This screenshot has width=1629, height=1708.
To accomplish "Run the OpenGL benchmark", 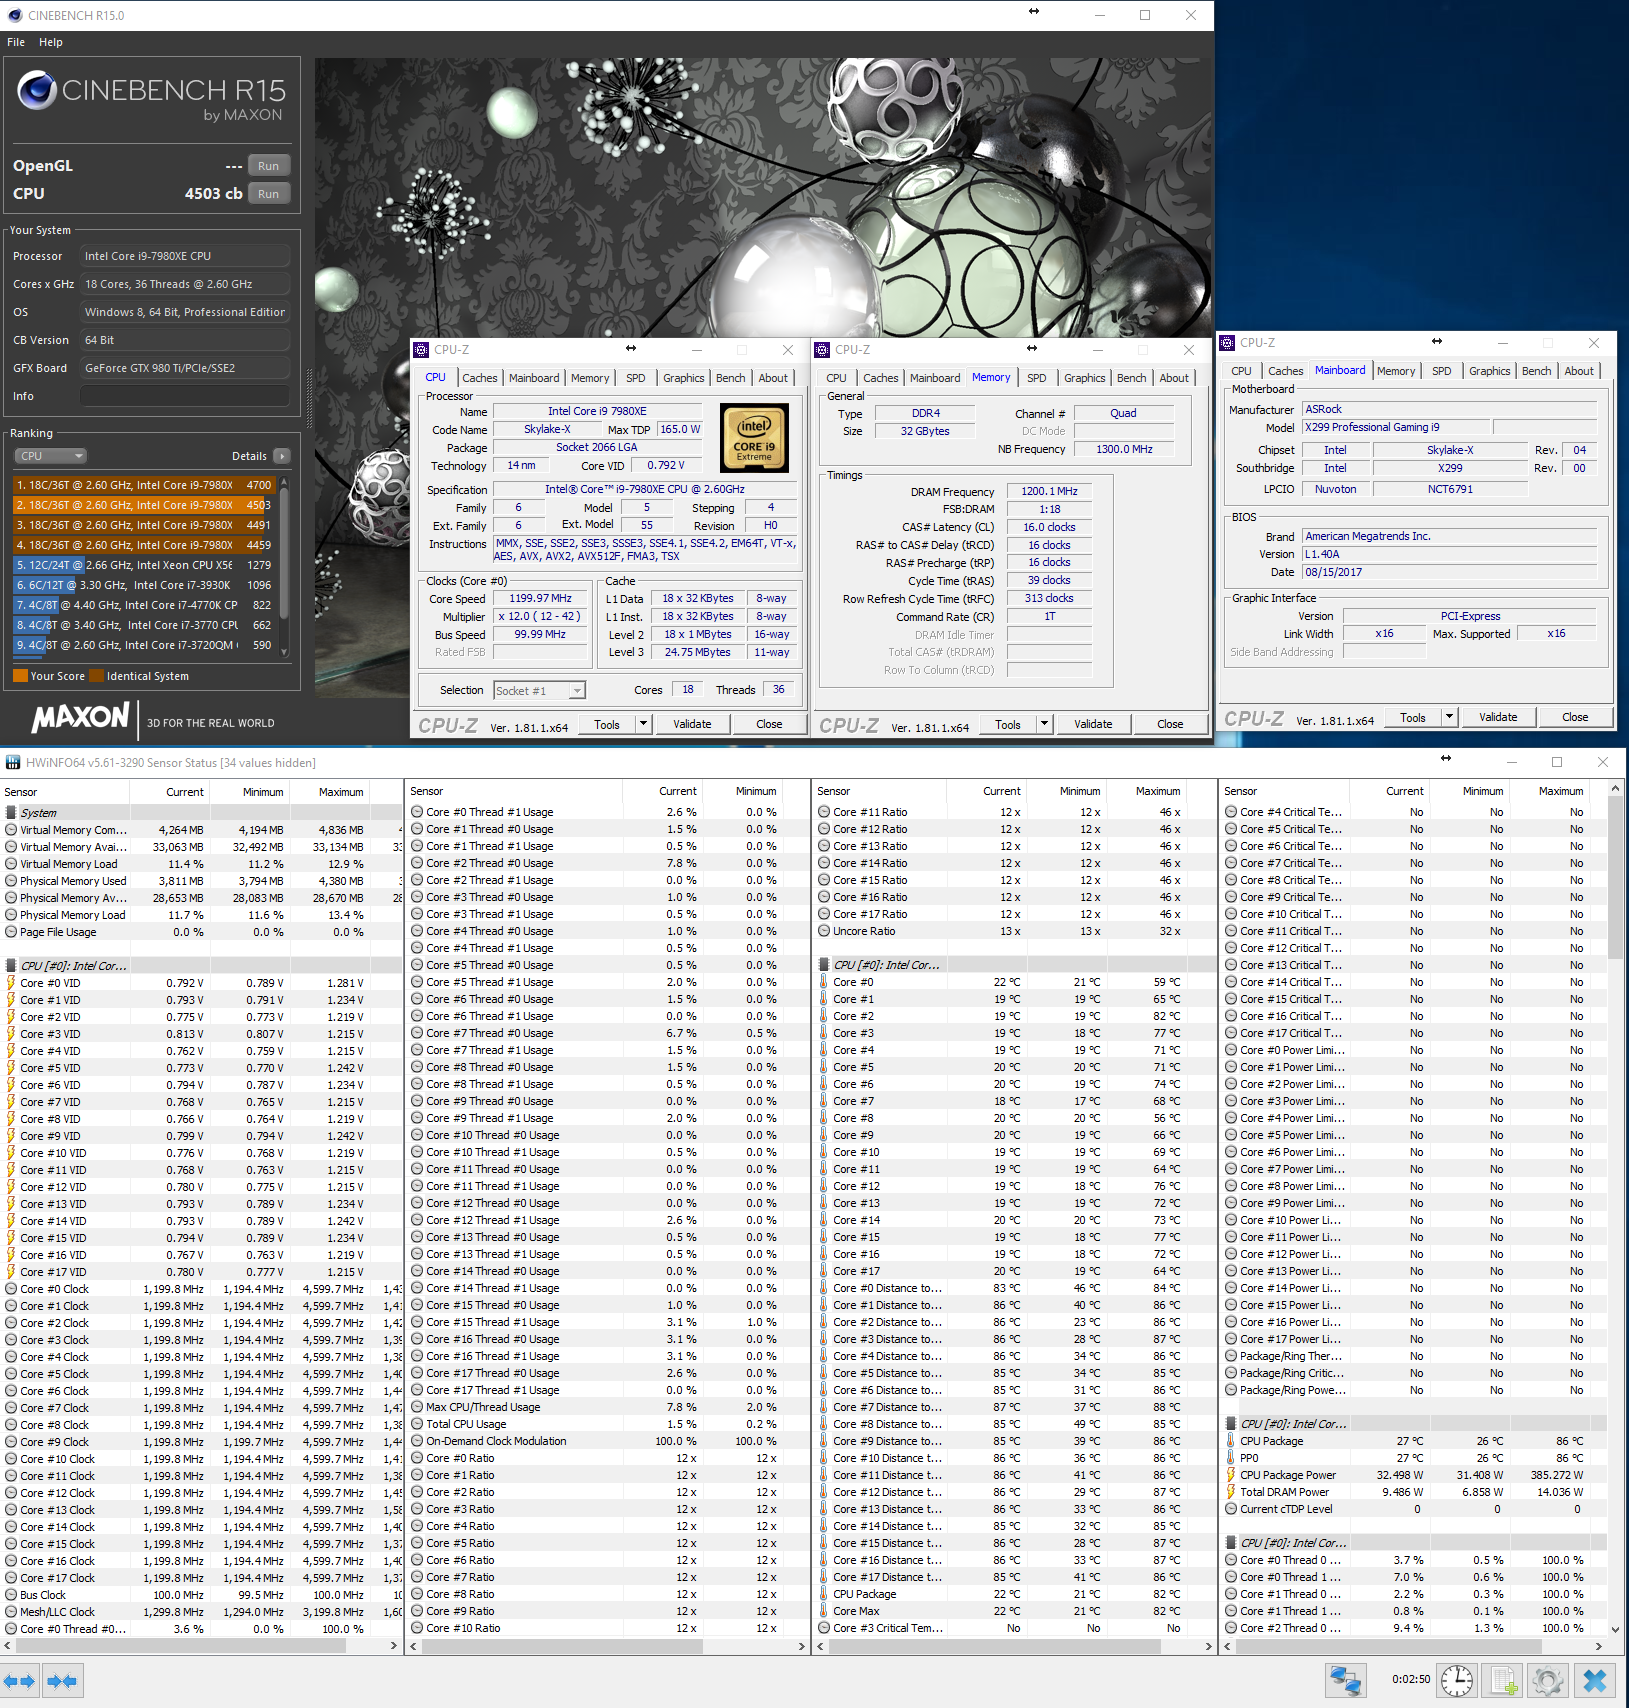I will (x=268, y=166).
